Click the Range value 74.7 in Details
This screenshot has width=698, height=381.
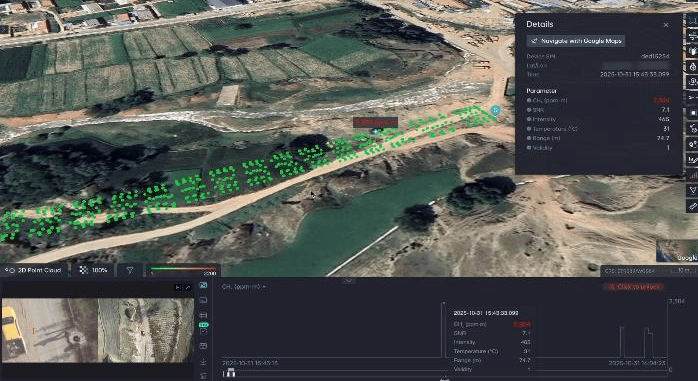(x=663, y=138)
